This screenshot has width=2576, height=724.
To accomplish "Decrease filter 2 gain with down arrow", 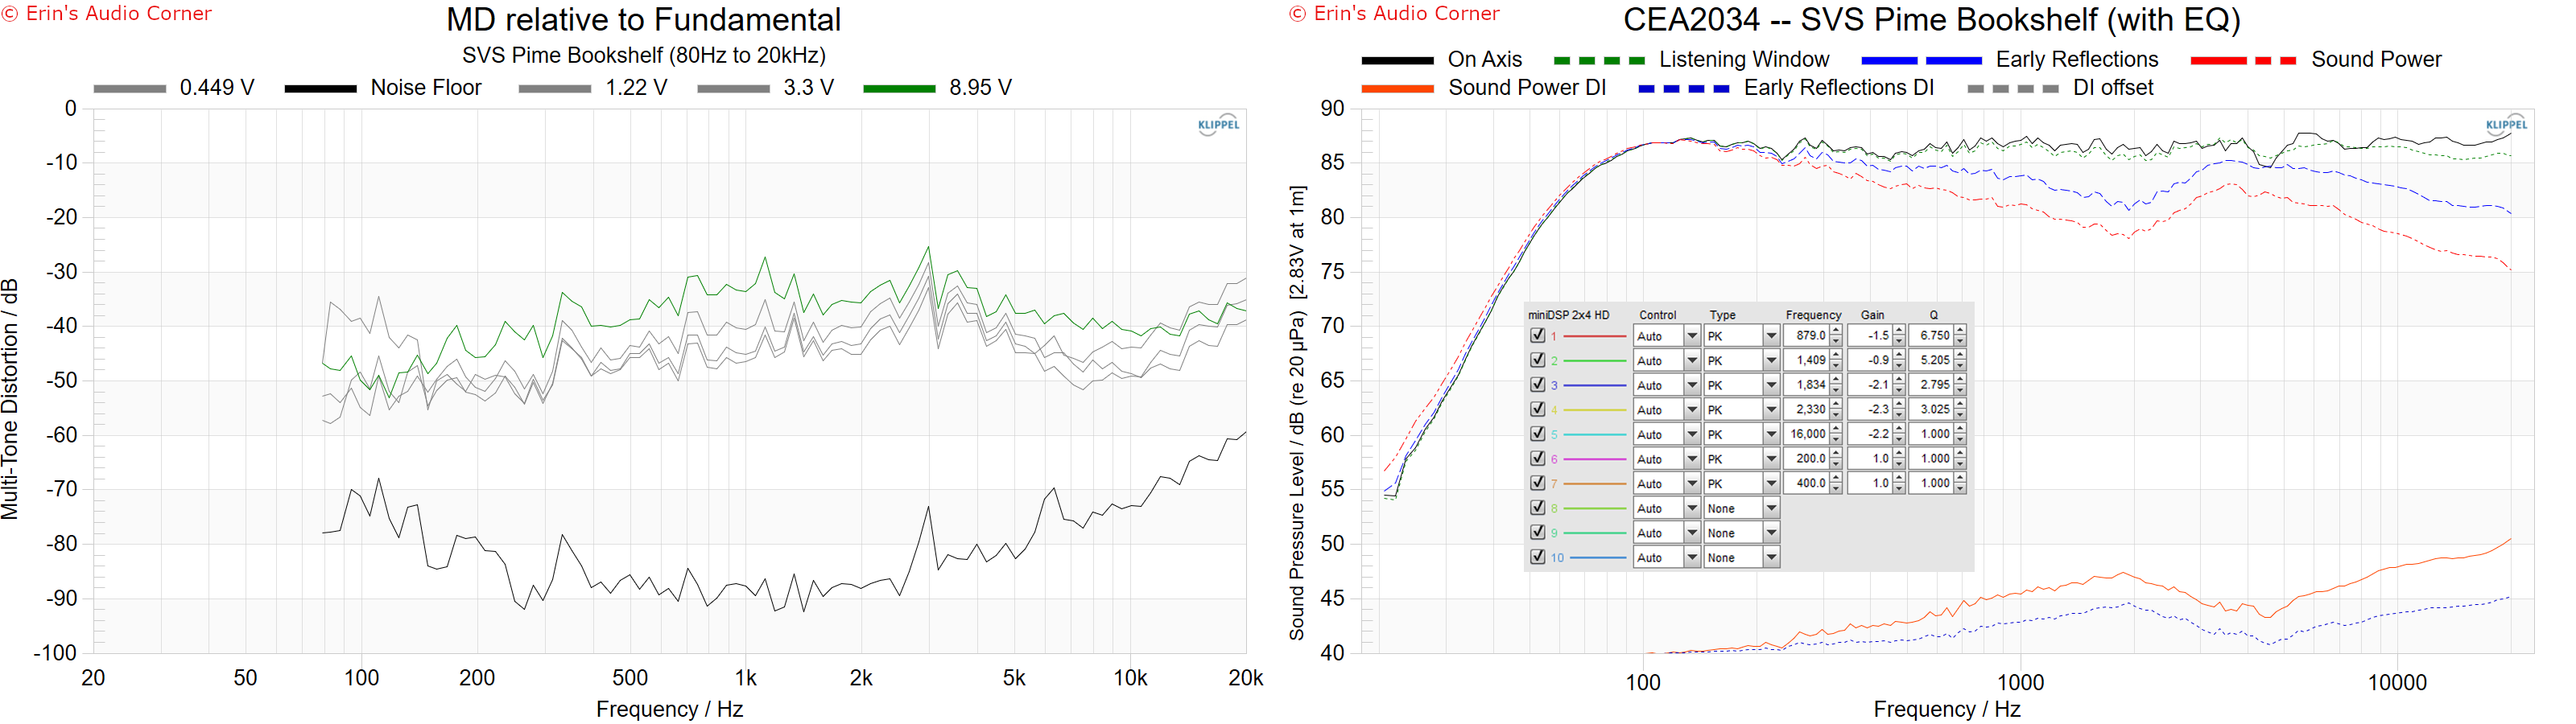I will pyautogui.click(x=1898, y=365).
